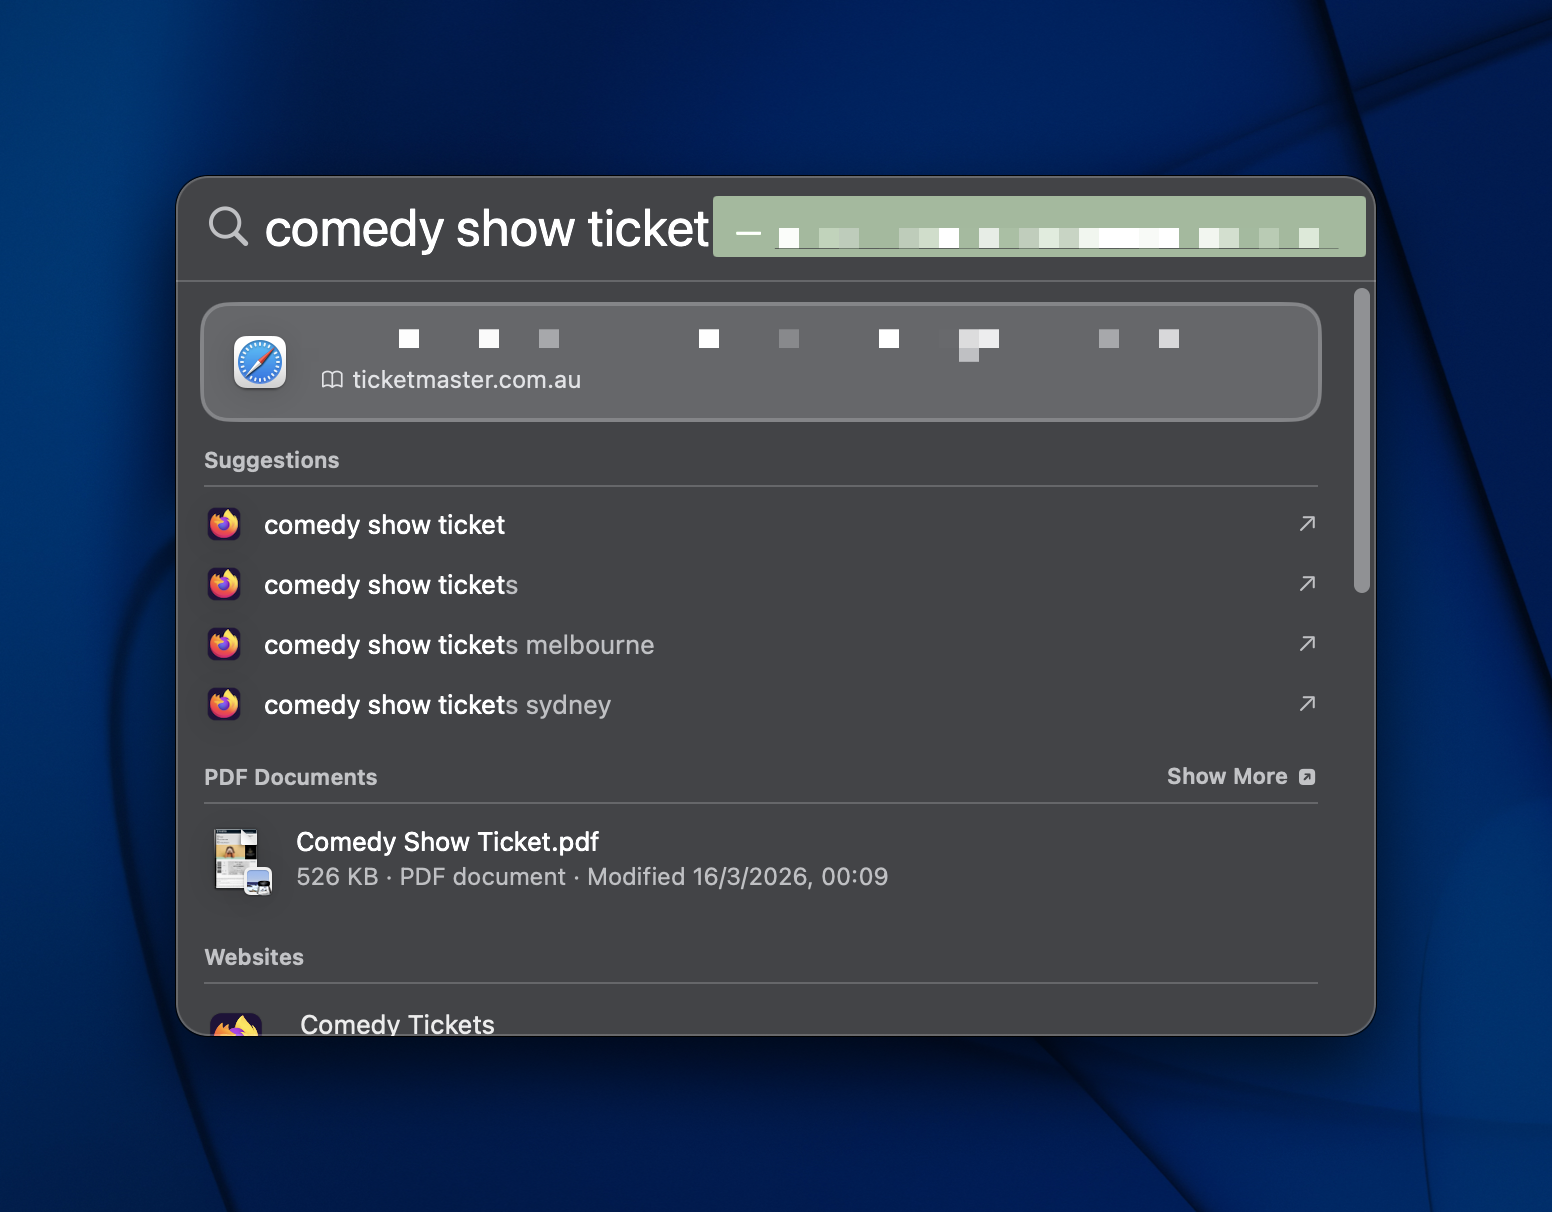Select the 'comedy show tickets' suggestion
This screenshot has width=1552, height=1212.
390,584
